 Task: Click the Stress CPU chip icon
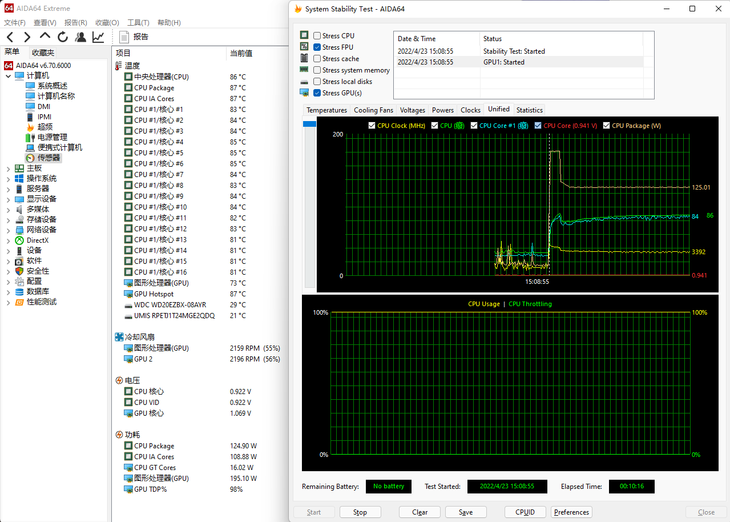pos(304,35)
